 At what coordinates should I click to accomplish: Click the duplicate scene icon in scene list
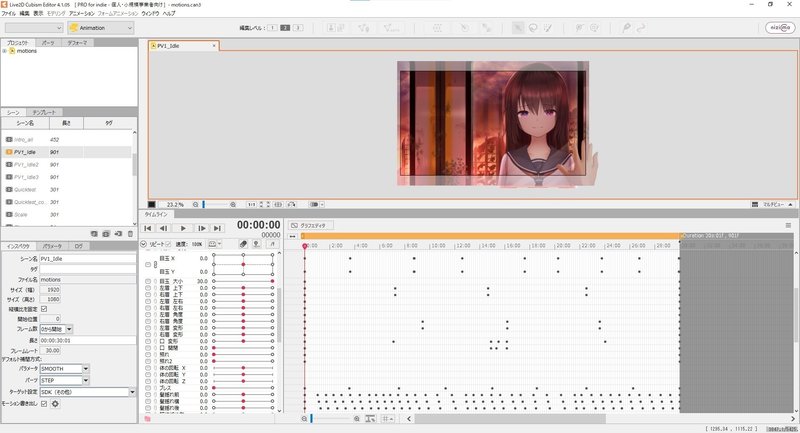pyautogui.click(x=106, y=234)
